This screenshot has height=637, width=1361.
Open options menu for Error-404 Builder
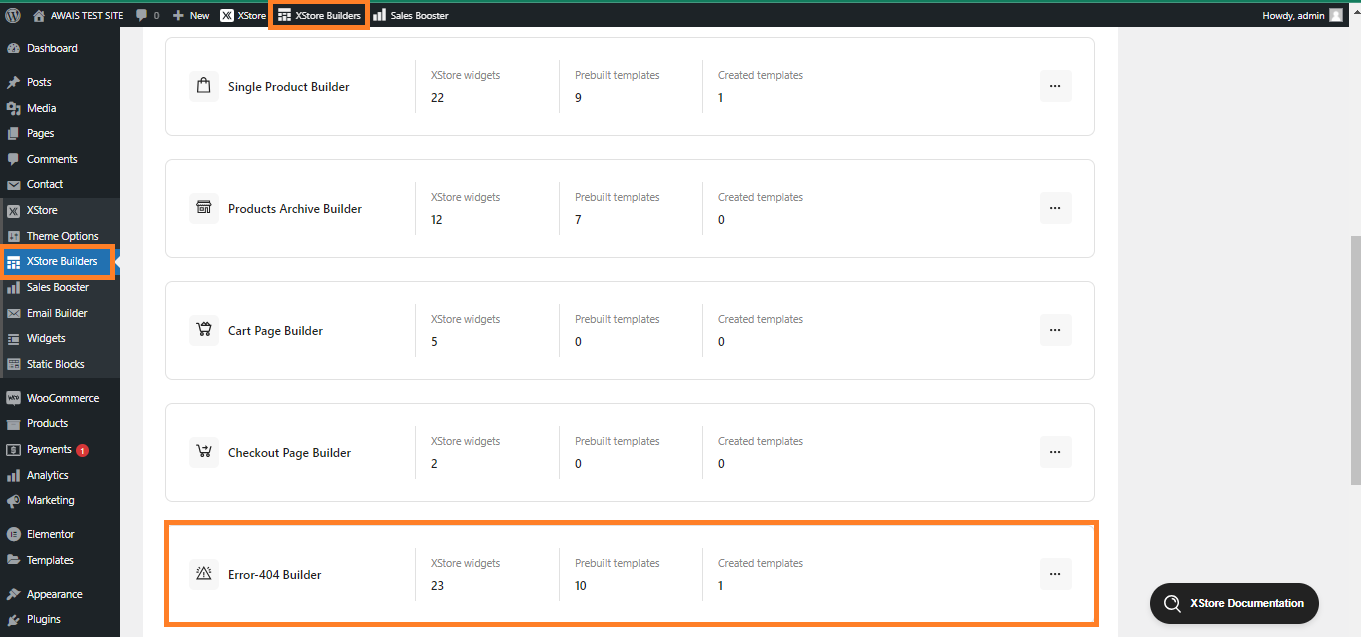tap(1055, 574)
